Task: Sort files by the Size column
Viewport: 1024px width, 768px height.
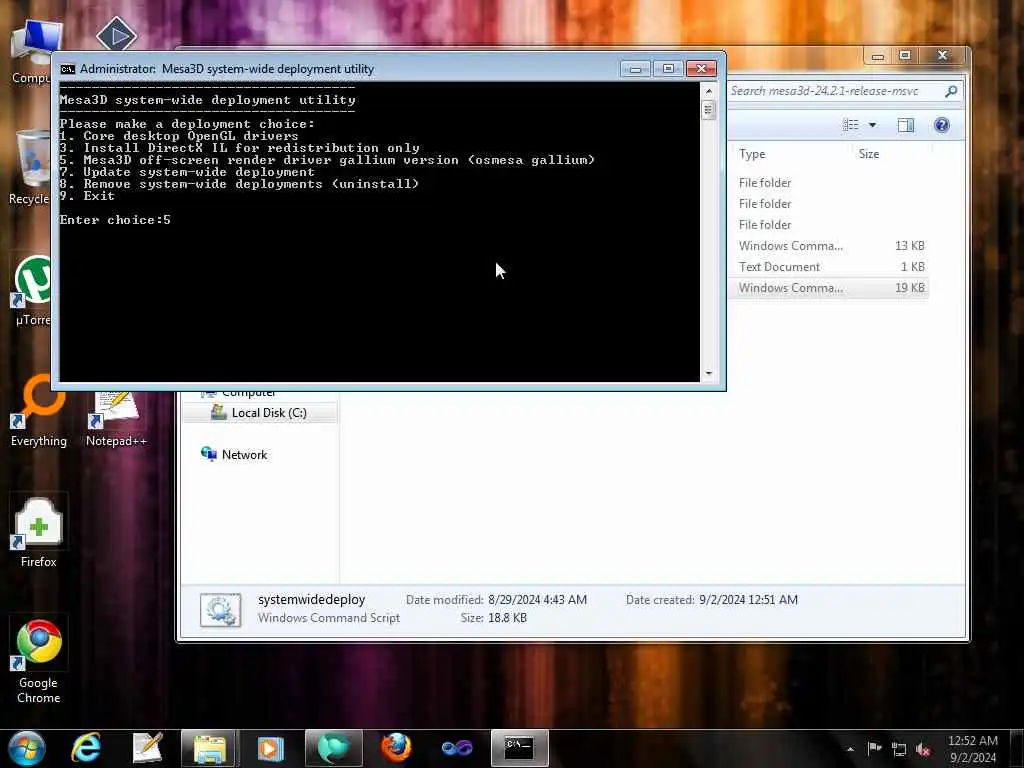Action: pos(869,154)
